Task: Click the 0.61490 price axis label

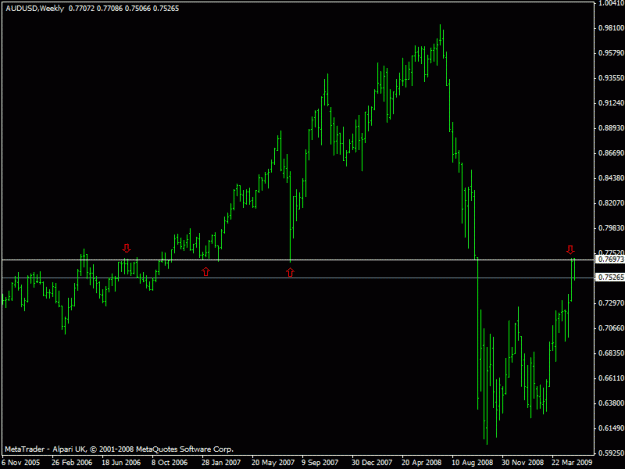Action: coord(611,428)
